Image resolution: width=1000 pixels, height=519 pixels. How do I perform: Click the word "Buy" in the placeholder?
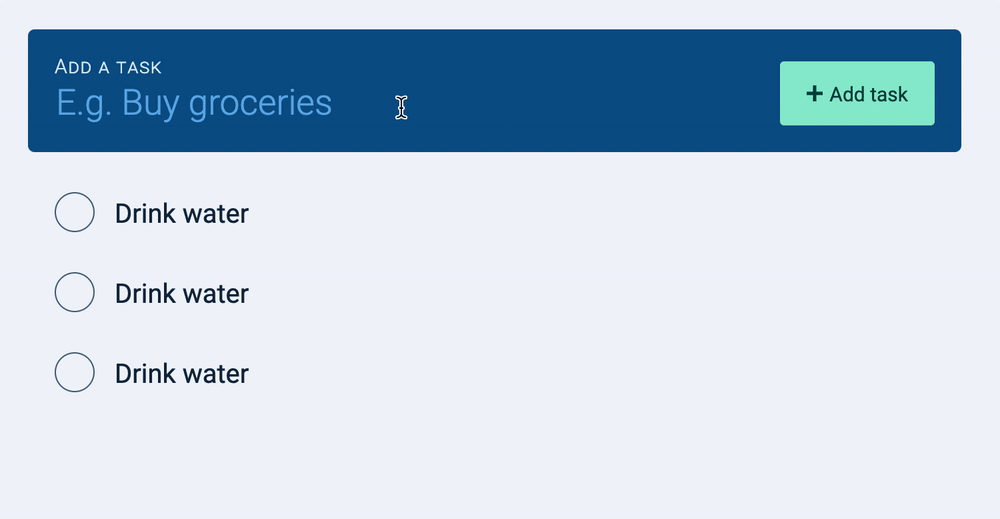151,103
